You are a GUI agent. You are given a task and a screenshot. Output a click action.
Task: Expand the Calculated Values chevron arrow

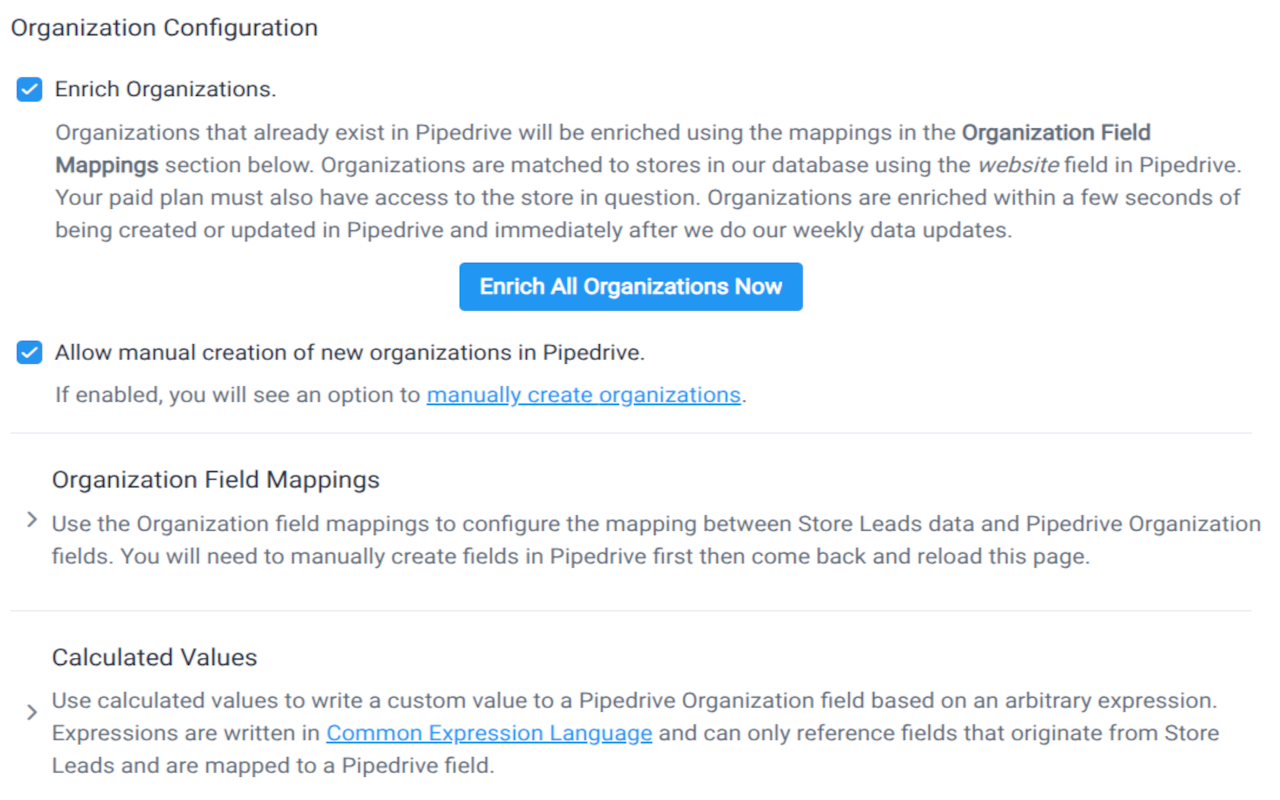pos(32,712)
